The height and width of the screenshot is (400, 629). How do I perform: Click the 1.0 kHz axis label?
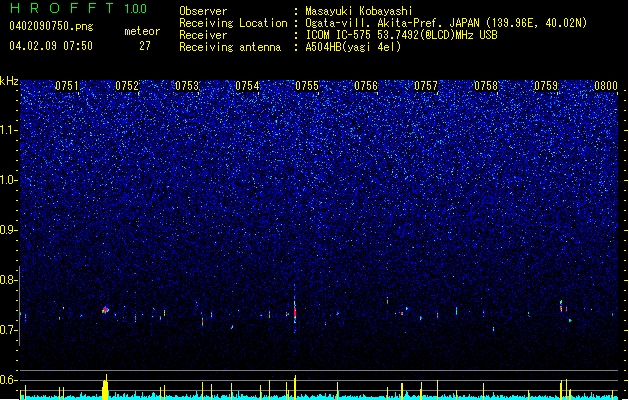(9, 180)
